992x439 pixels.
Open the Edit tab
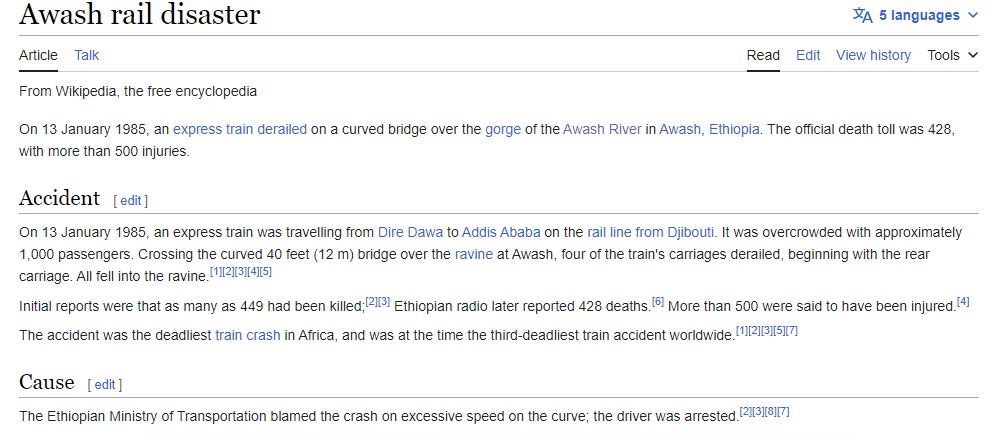[x=808, y=55]
